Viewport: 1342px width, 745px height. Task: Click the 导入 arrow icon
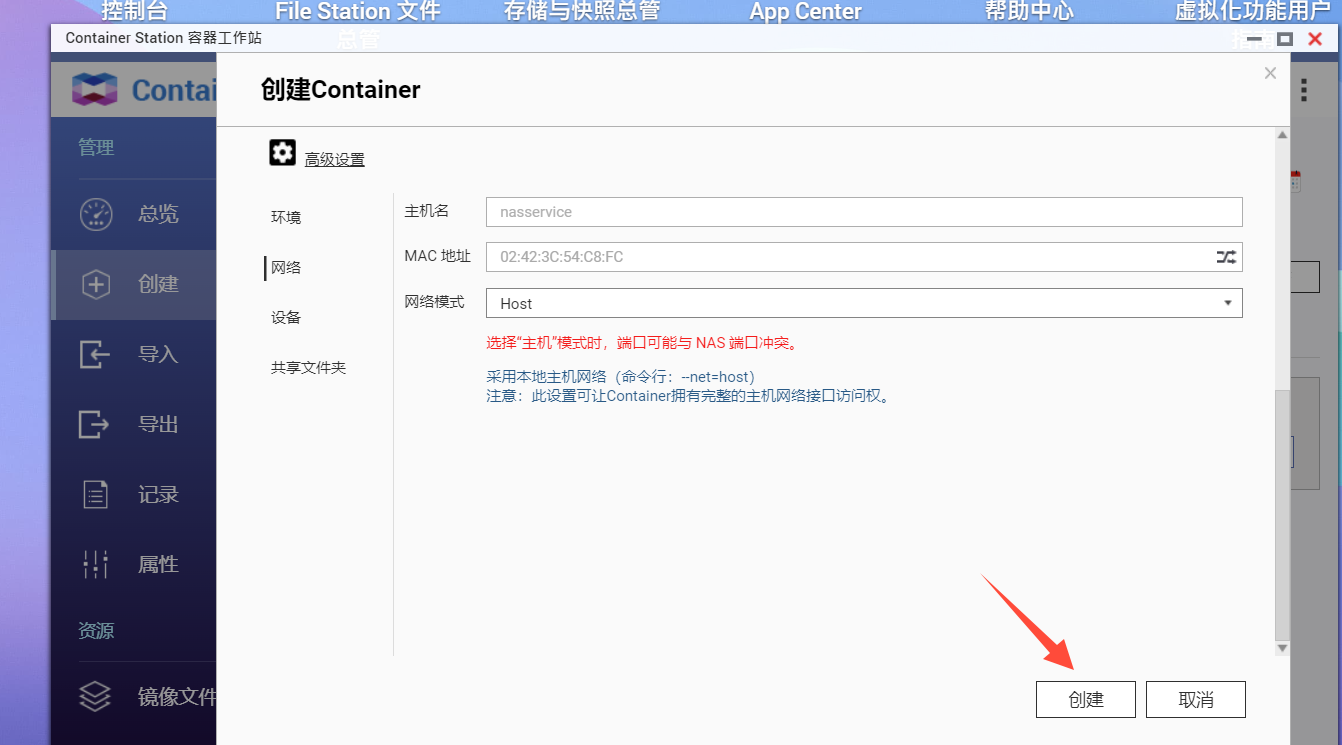pos(95,354)
